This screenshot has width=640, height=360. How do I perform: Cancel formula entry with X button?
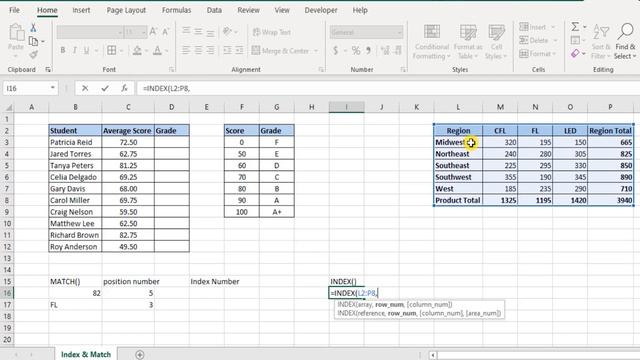tap(85, 88)
